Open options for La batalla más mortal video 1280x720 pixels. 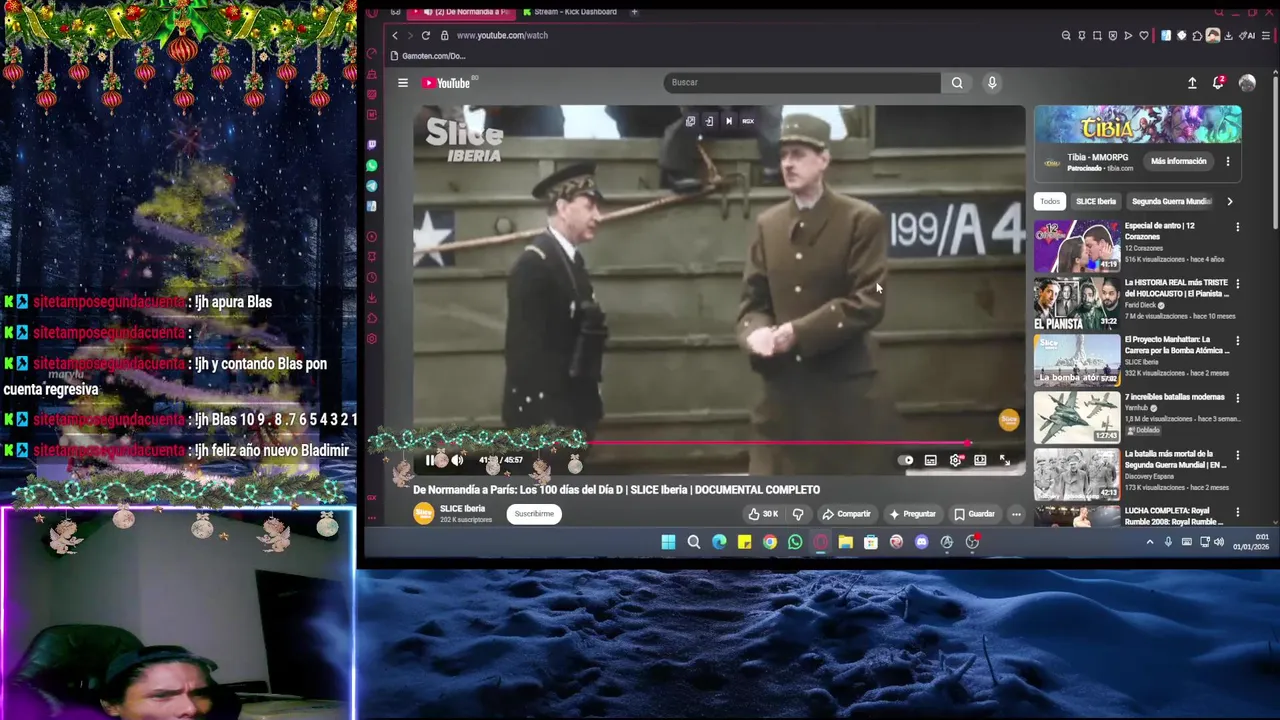[x=1238, y=455]
